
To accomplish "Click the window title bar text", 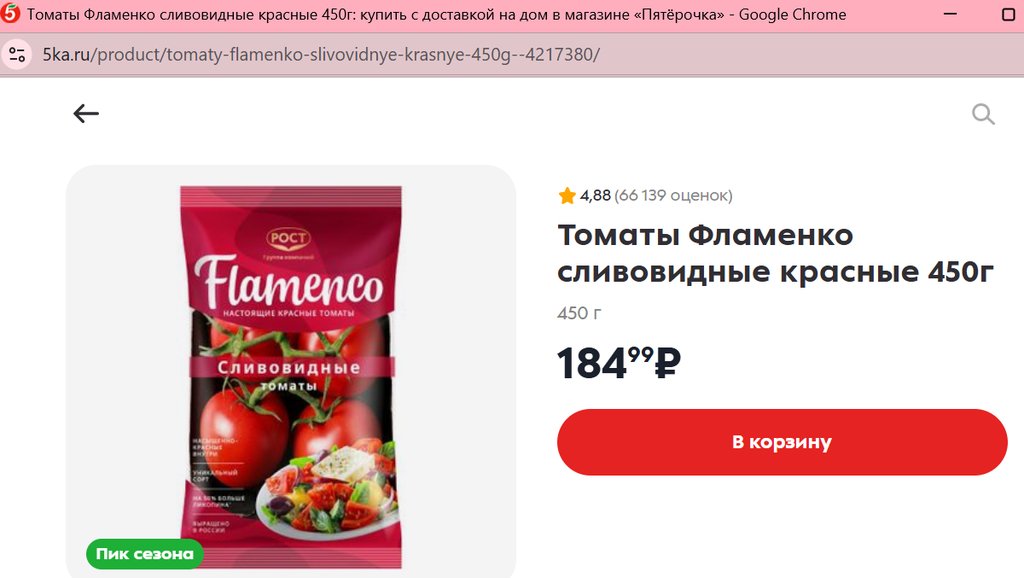I will coord(436,14).
